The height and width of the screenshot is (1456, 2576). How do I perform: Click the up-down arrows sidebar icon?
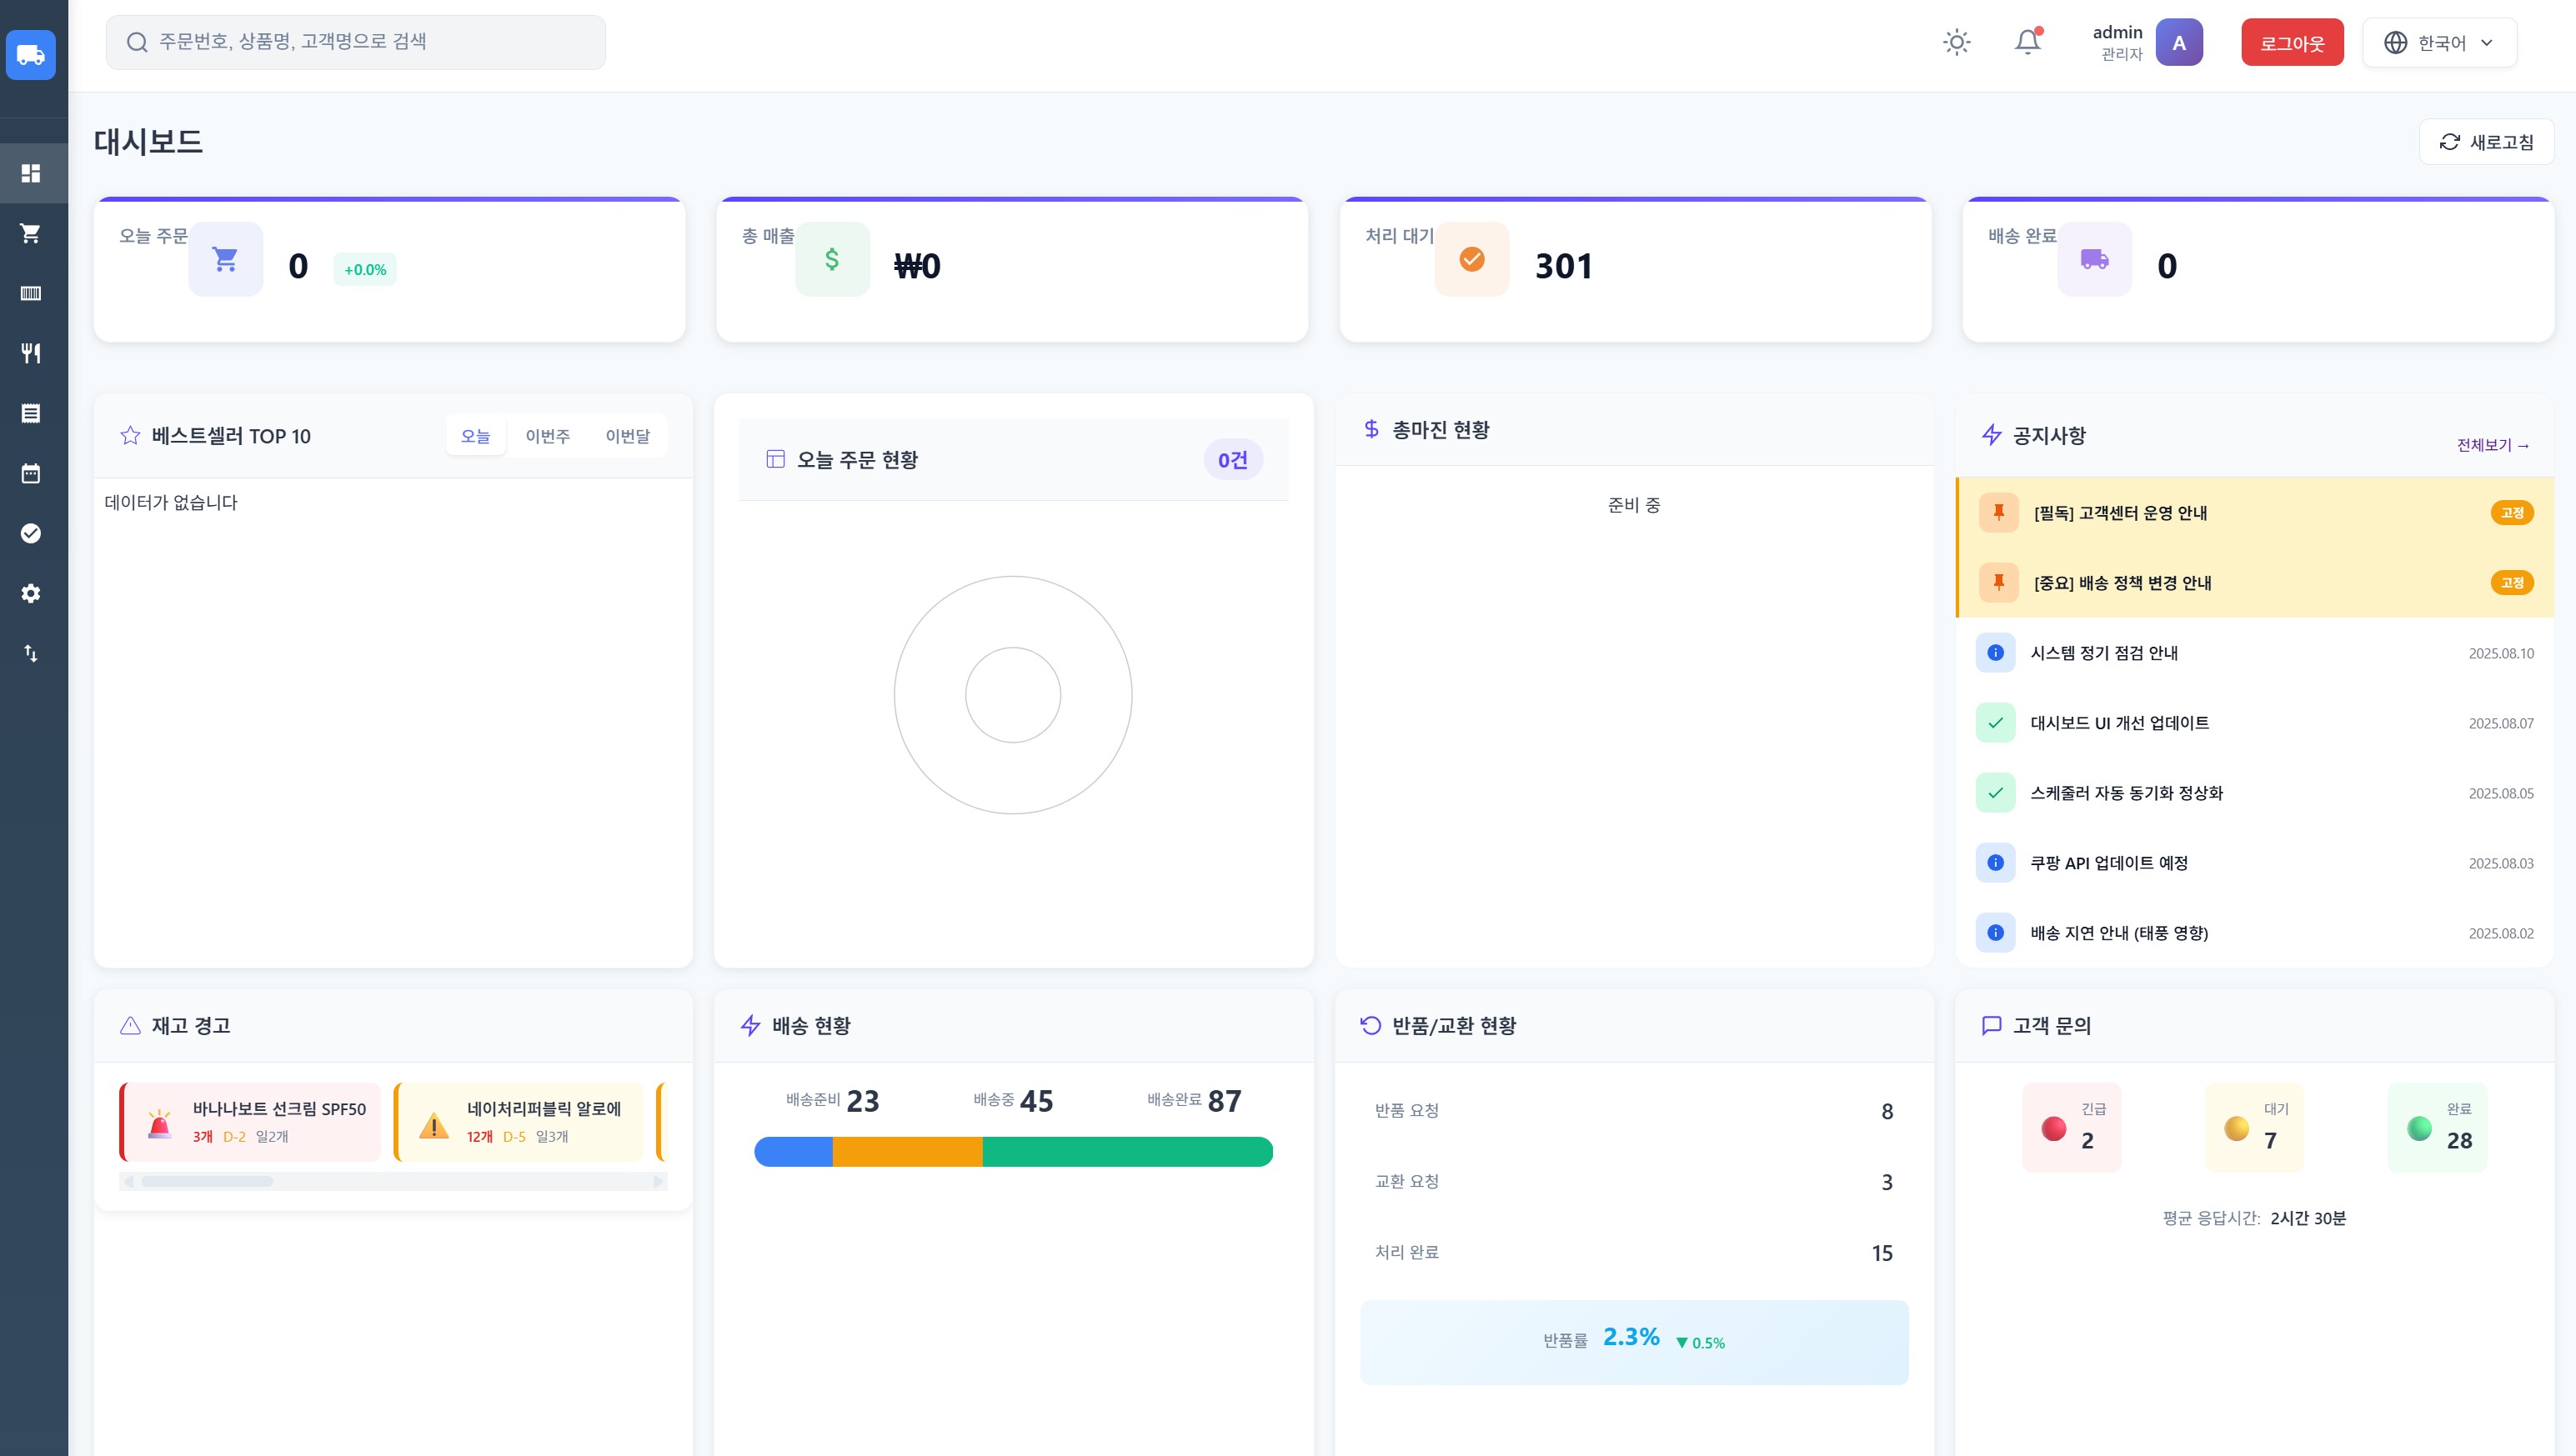click(x=31, y=653)
